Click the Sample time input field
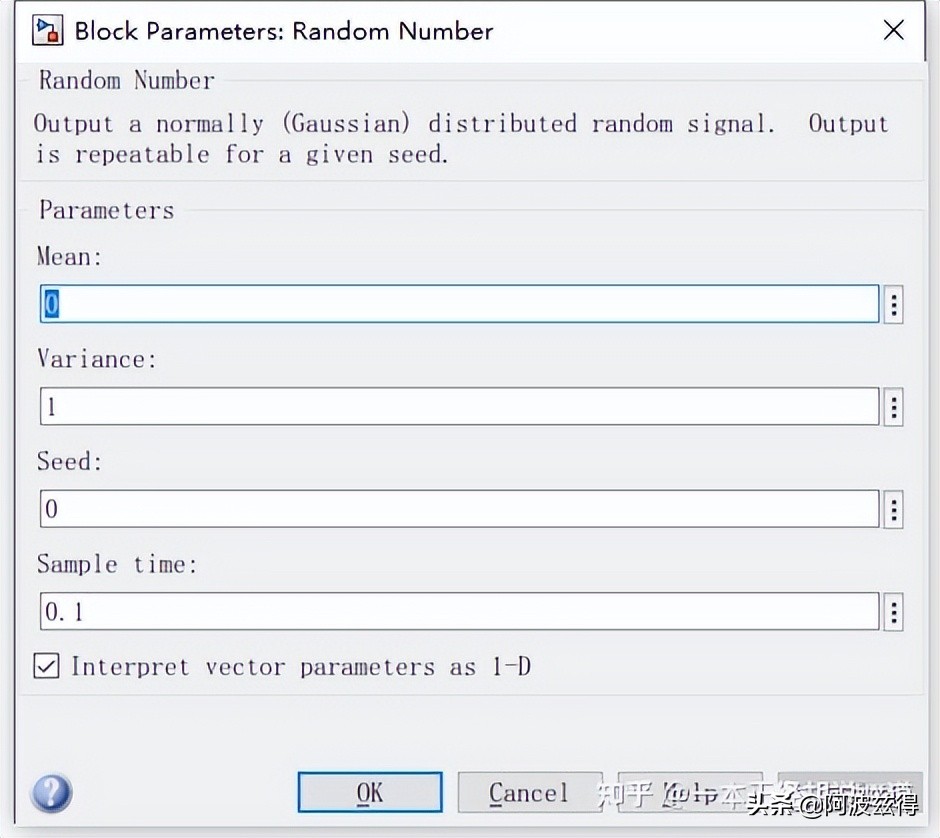This screenshot has height=838, width=940. click(460, 611)
